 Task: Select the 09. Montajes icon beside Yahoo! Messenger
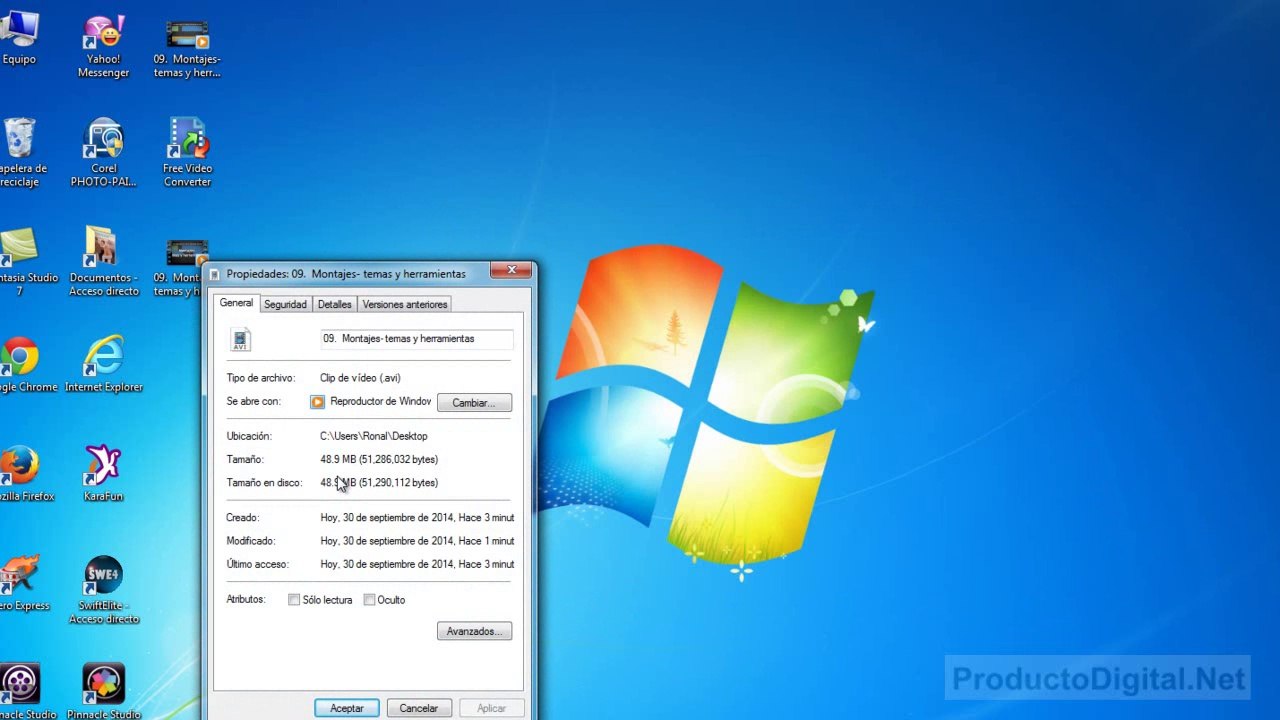point(187,48)
